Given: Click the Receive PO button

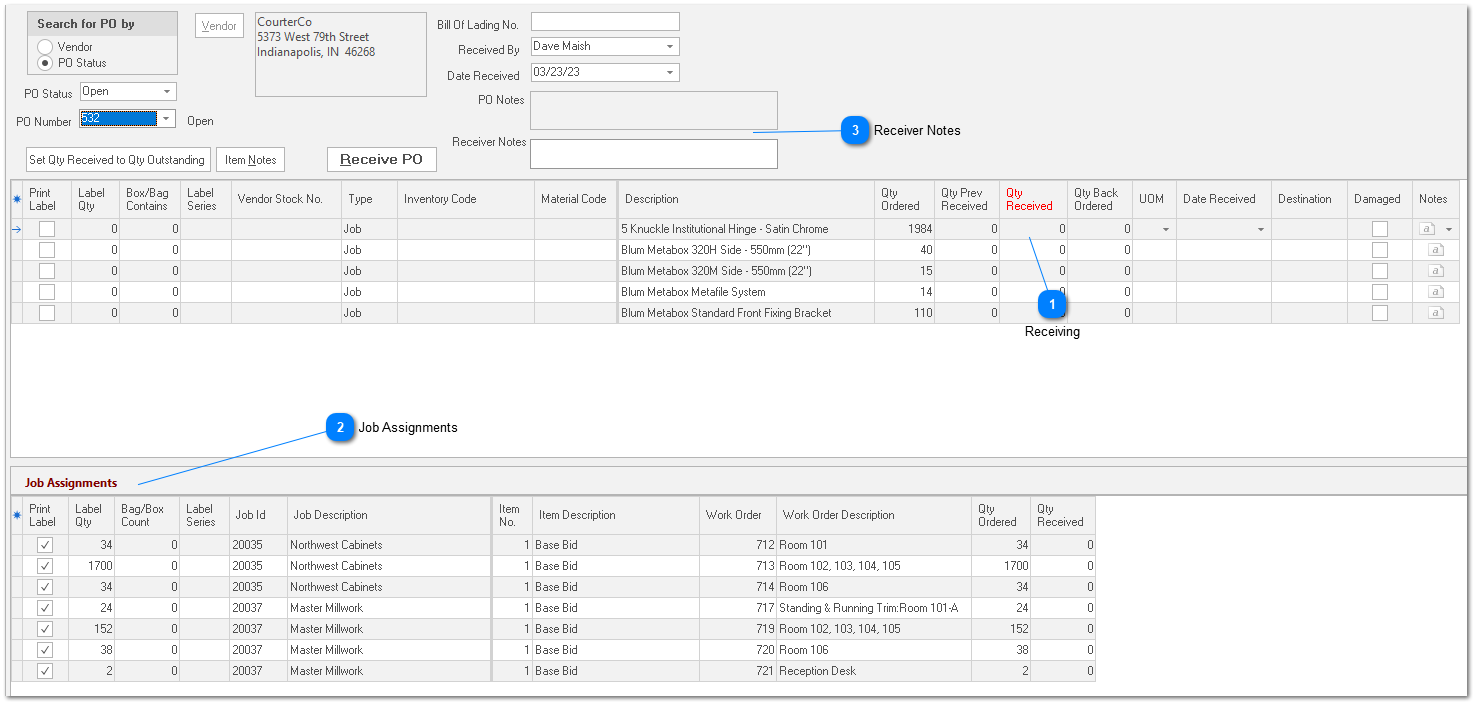Looking at the screenshot, I should pos(381,159).
